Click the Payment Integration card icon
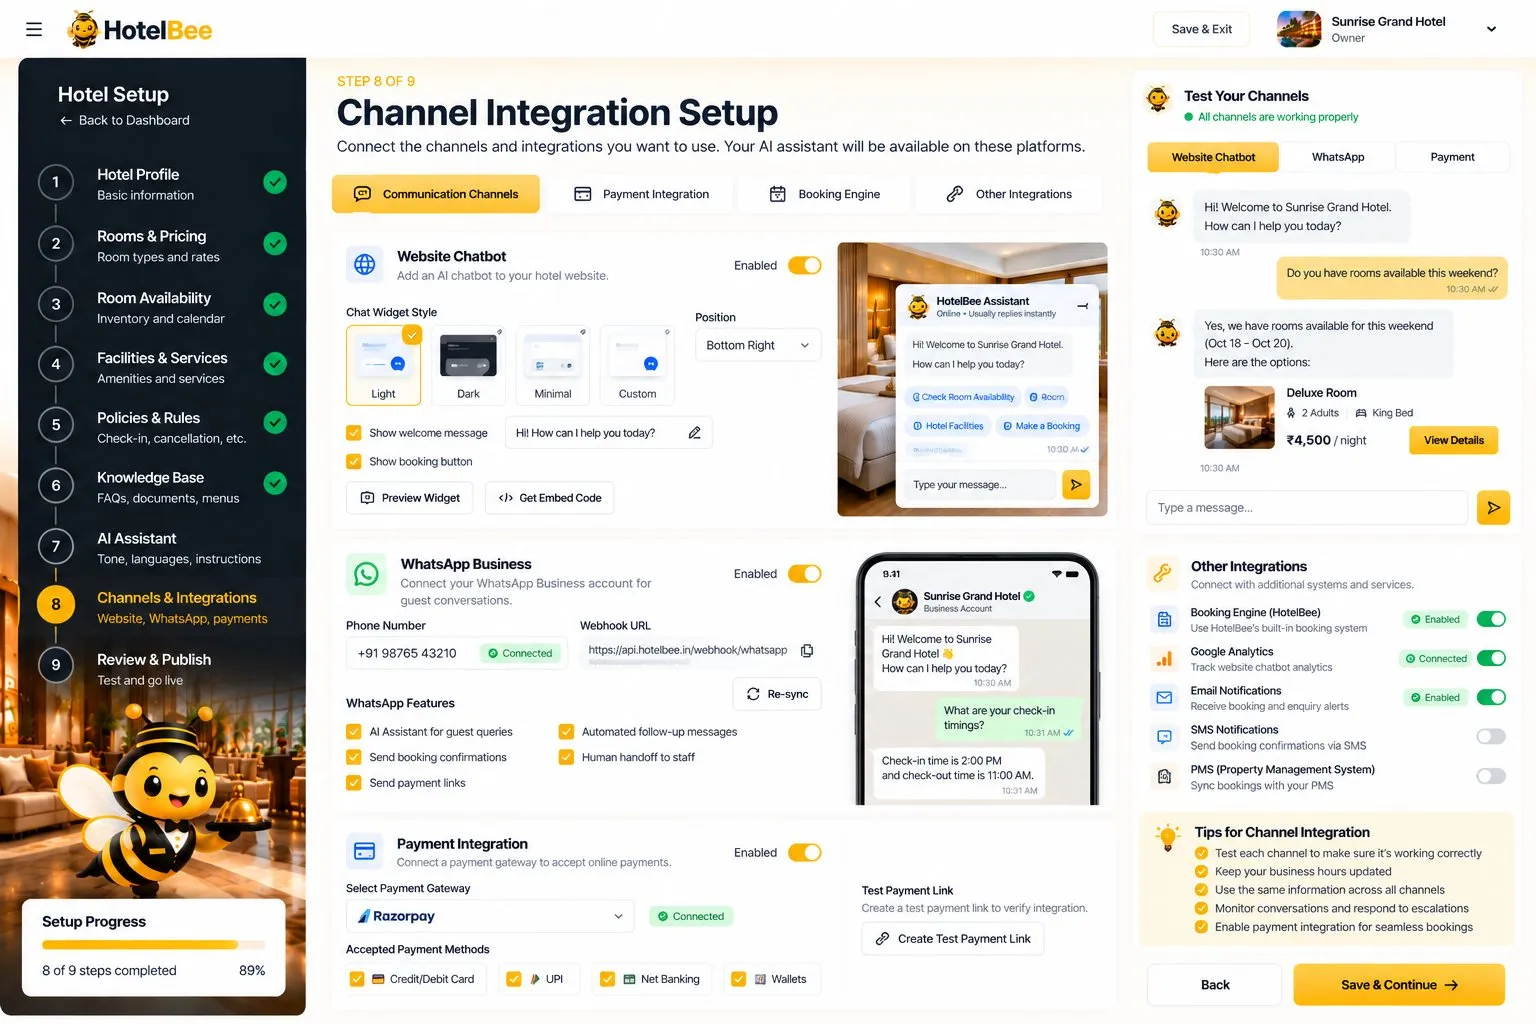This screenshot has height=1024, width=1536. pyautogui.click(x=365, y=852)
